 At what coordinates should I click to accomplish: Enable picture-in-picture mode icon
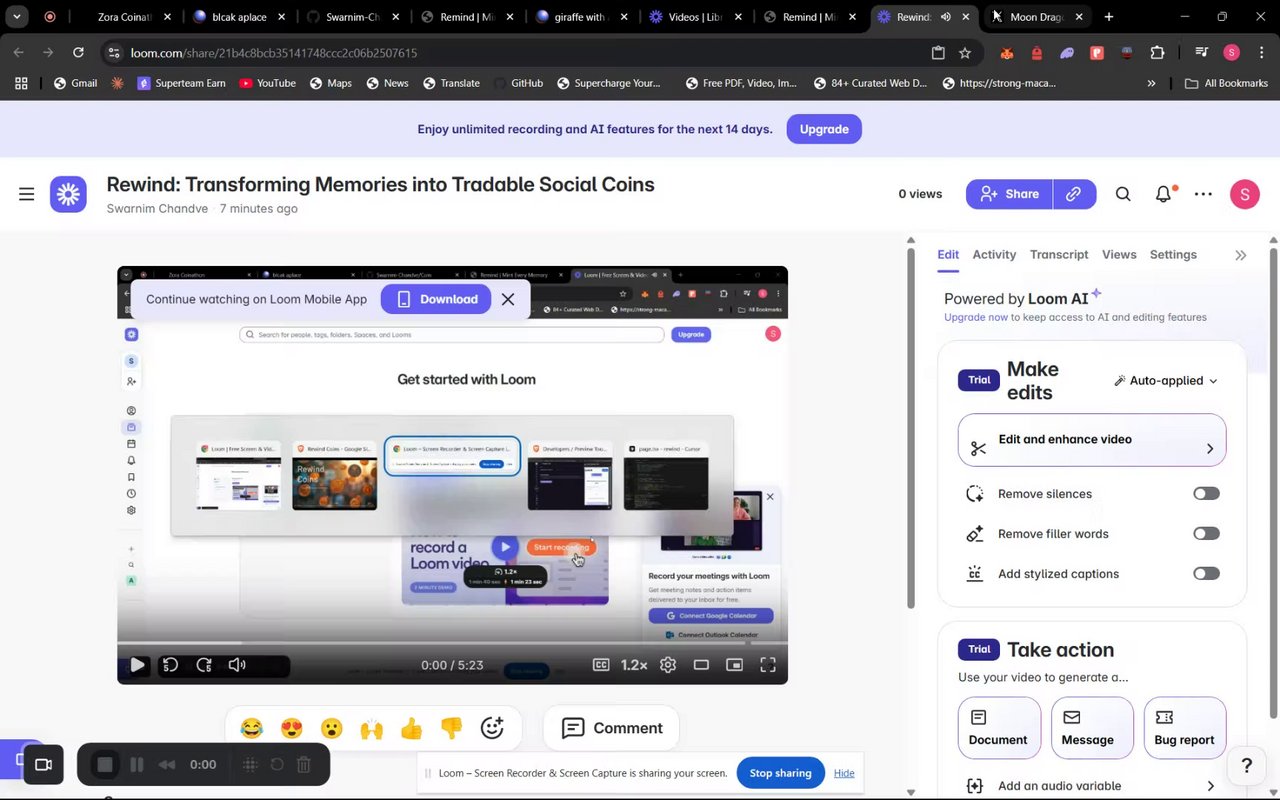[735, 665]
